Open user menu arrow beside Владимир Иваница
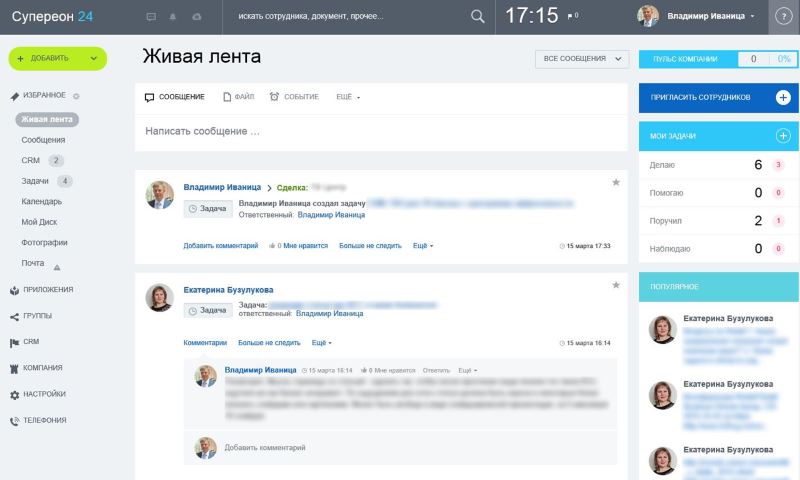 tap(752, 16)
